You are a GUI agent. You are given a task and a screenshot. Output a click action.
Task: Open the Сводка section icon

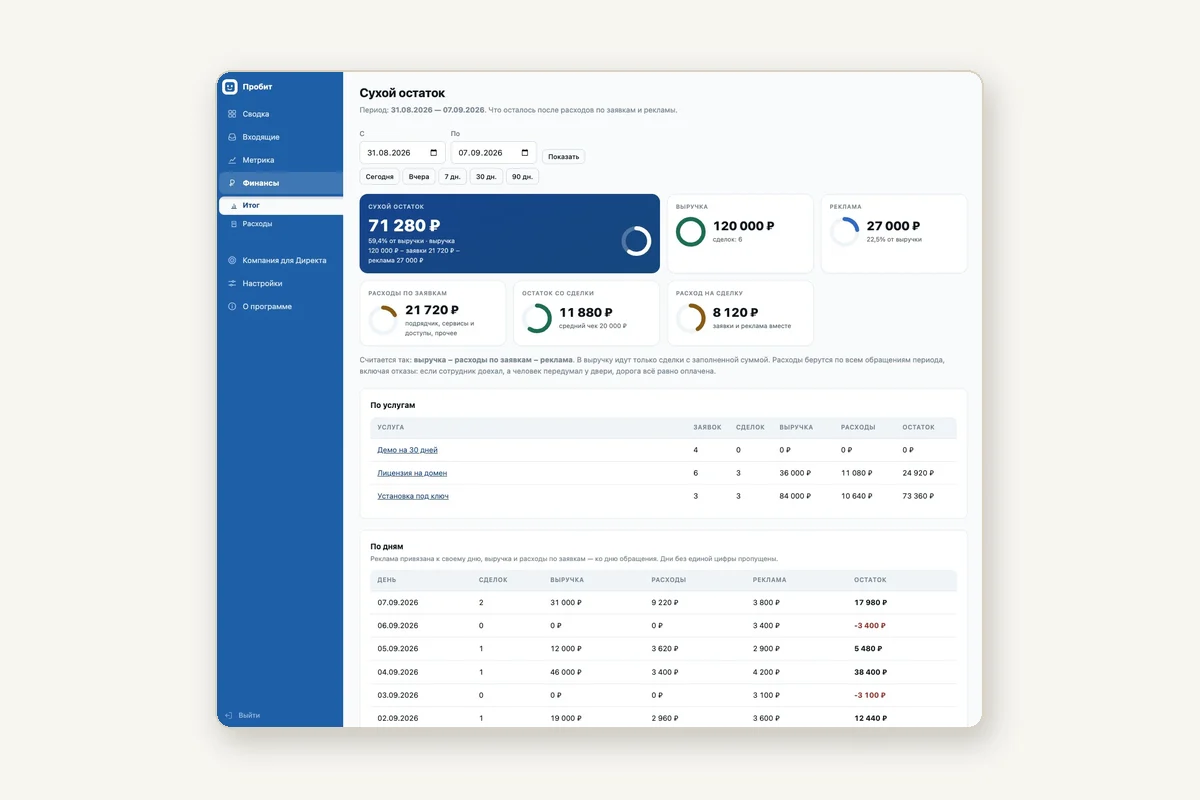232,114
